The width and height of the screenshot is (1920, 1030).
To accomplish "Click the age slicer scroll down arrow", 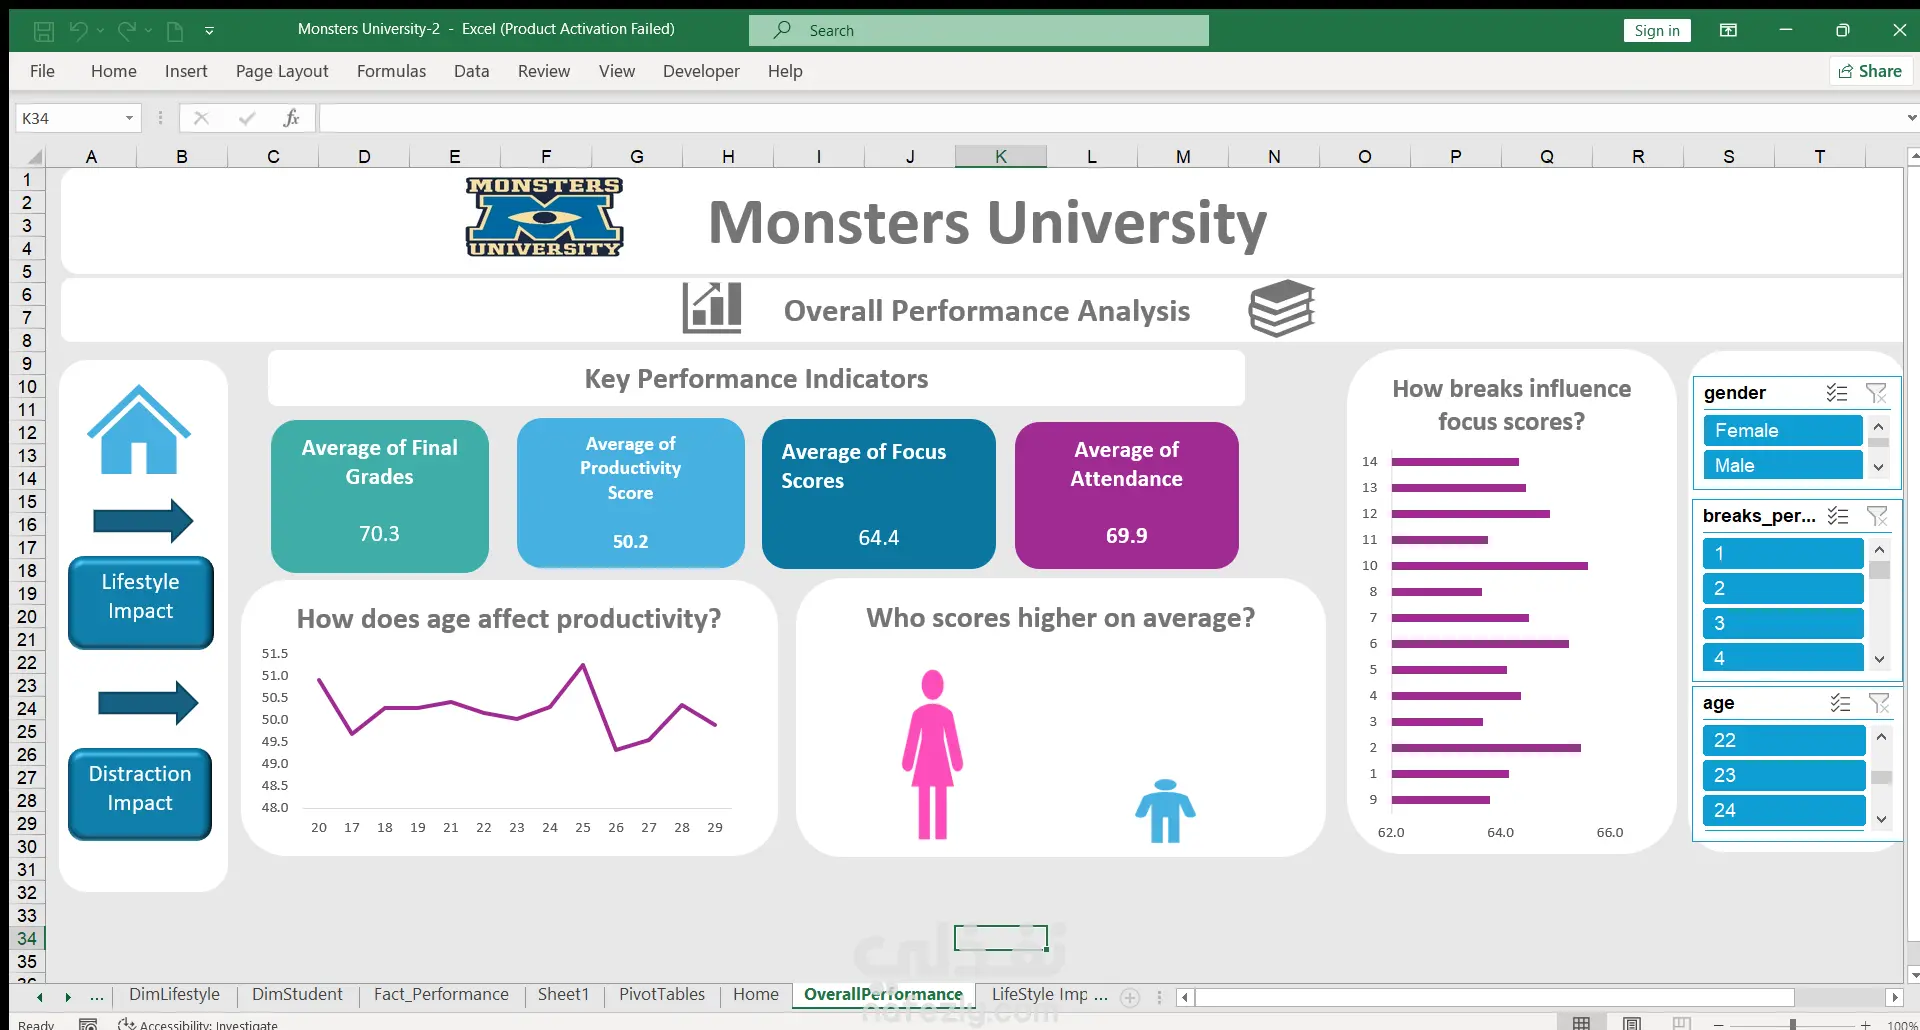I will (x=1881, y=819).
